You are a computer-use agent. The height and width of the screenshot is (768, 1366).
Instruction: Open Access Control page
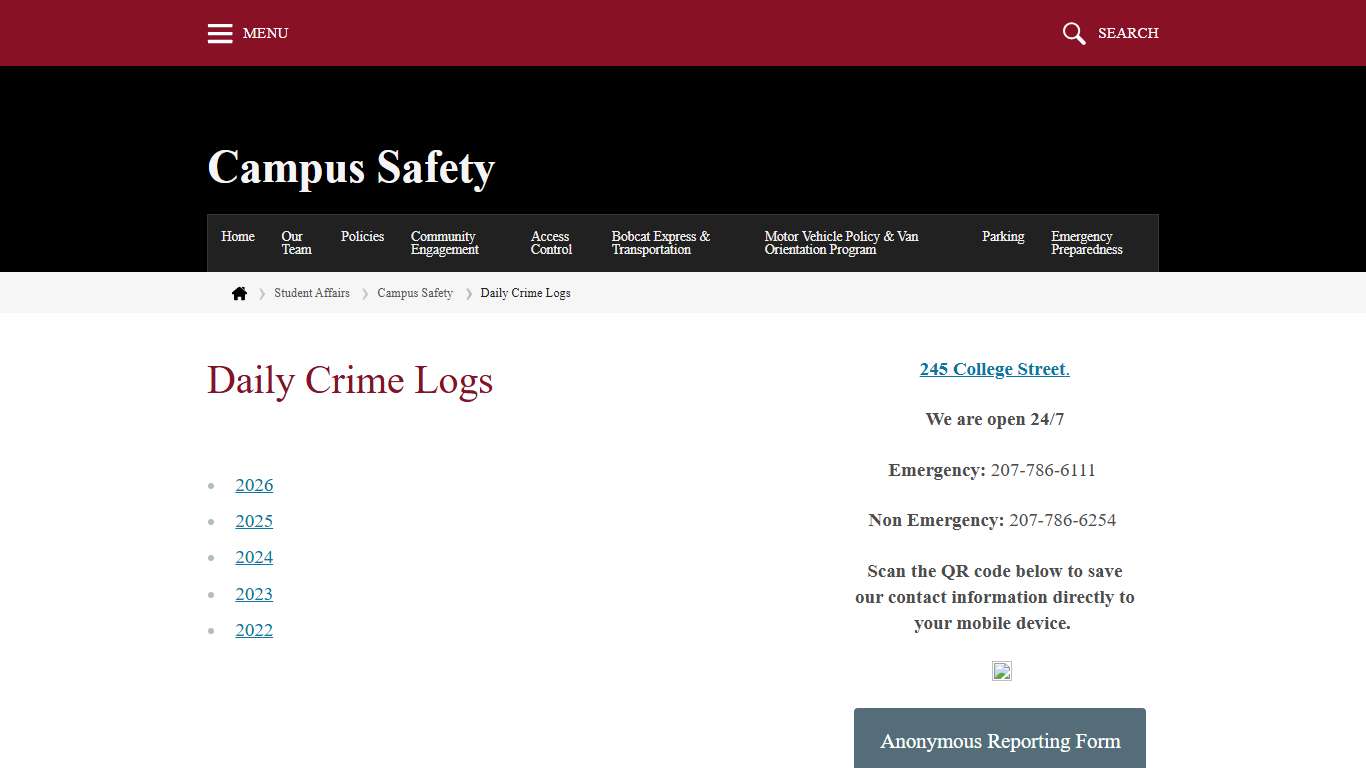coord(551,242)
